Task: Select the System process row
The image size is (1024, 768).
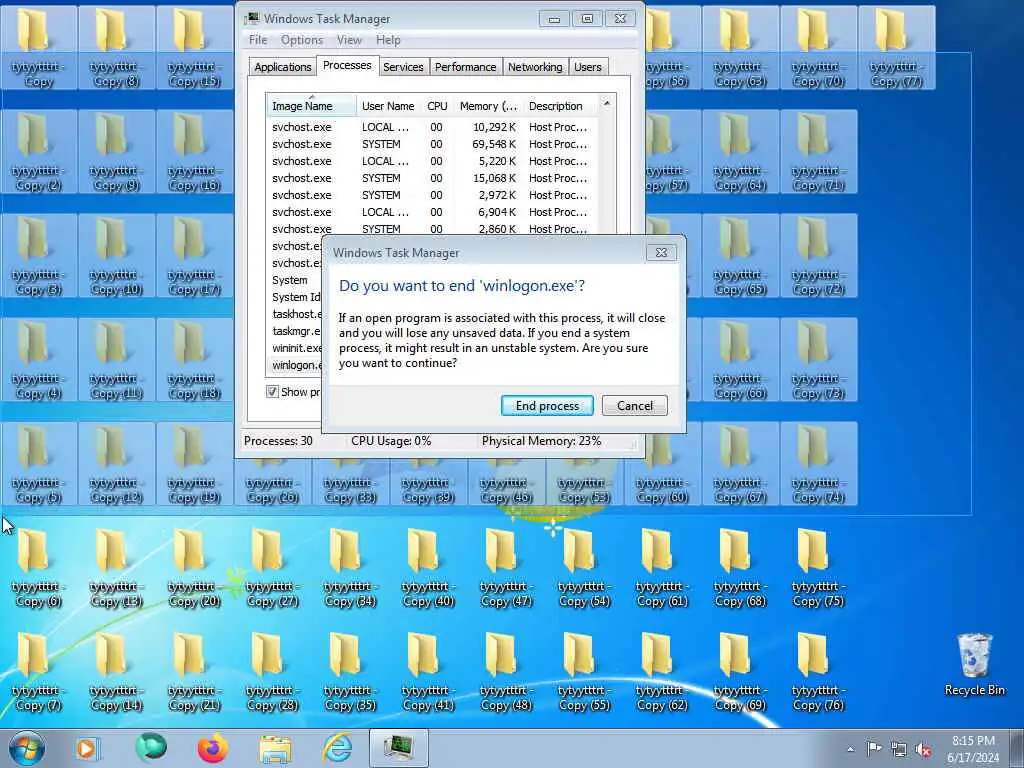Action: tap(295, 280)
